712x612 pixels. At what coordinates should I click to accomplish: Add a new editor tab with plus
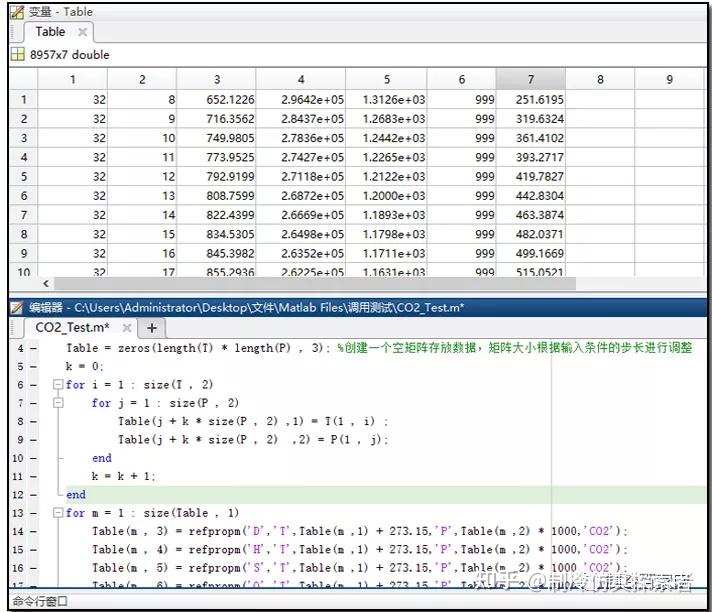tap(152, 328)
